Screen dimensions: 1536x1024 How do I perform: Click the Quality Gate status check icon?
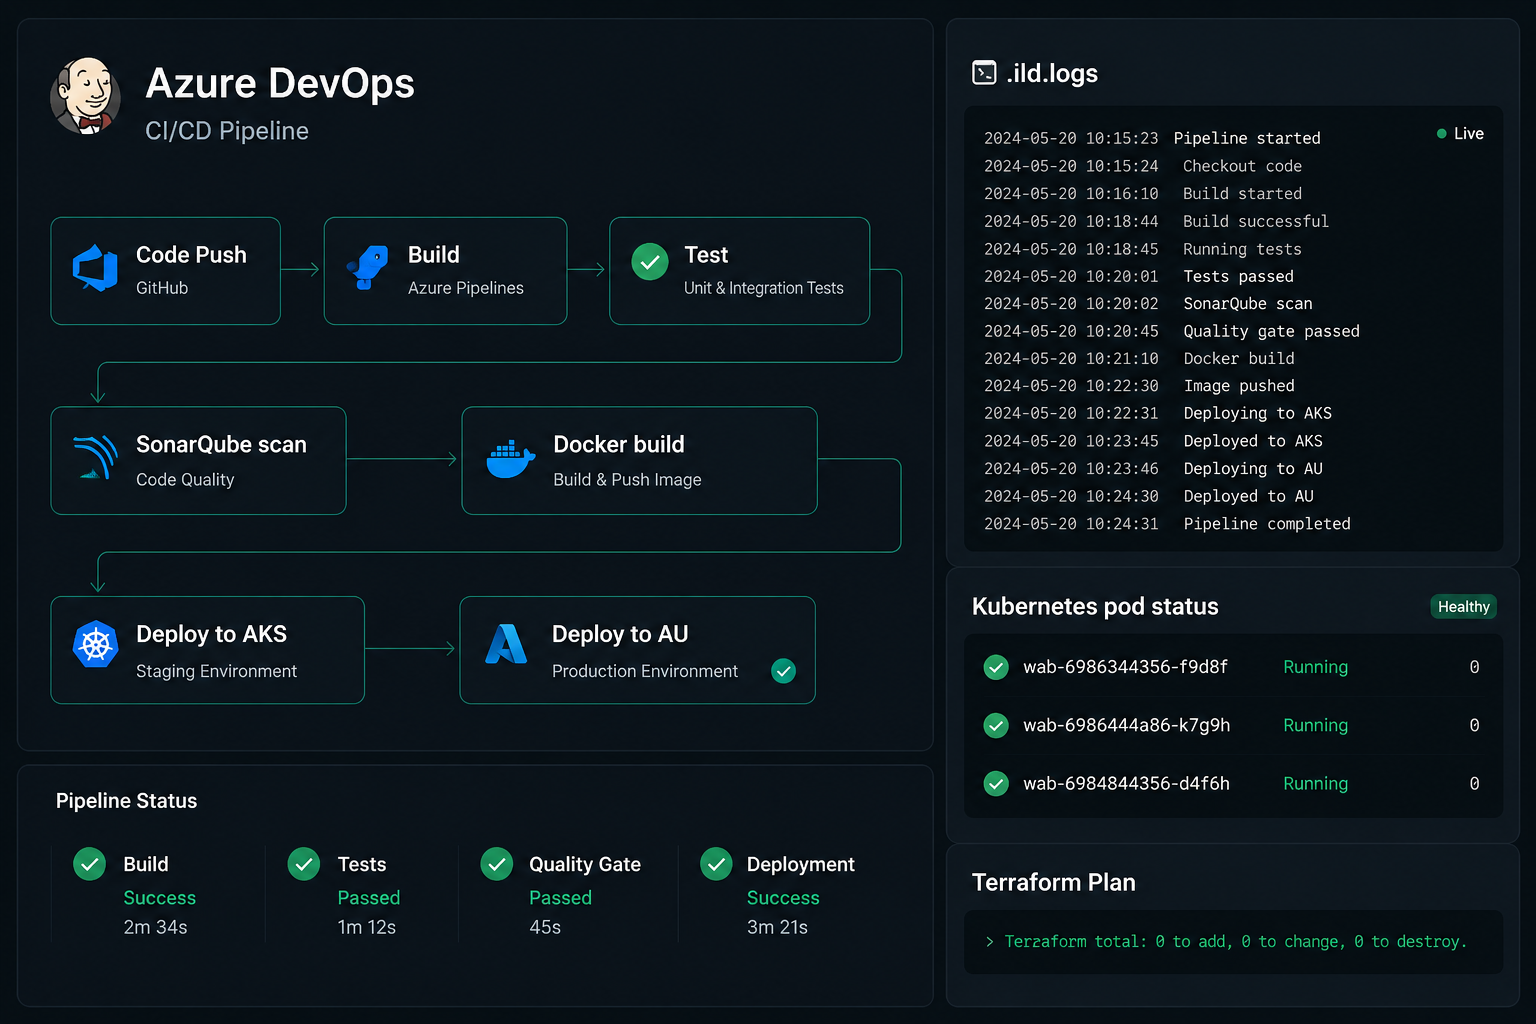pyautogui.click(x=497, y=864)
